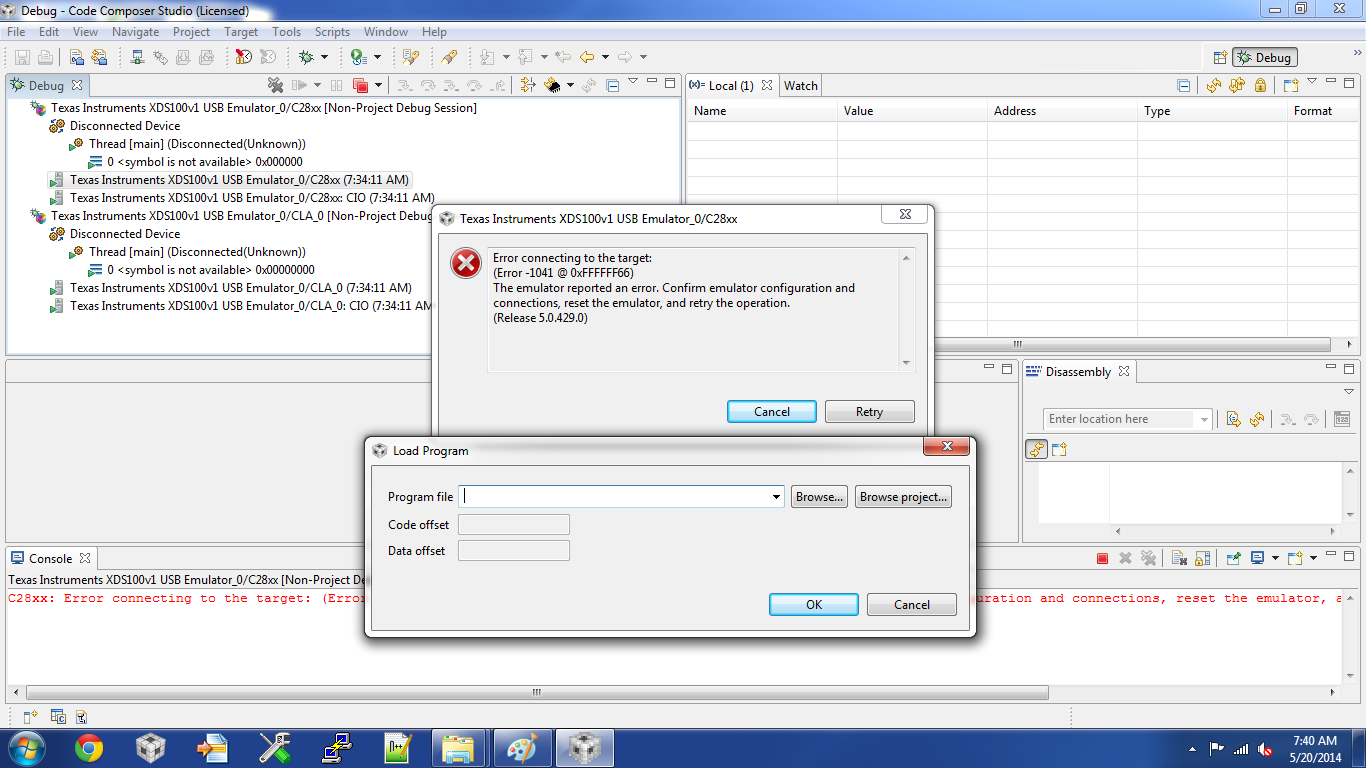Click the Refresh icon in Local view
1366x768 pixels.
coord(1213,86)
